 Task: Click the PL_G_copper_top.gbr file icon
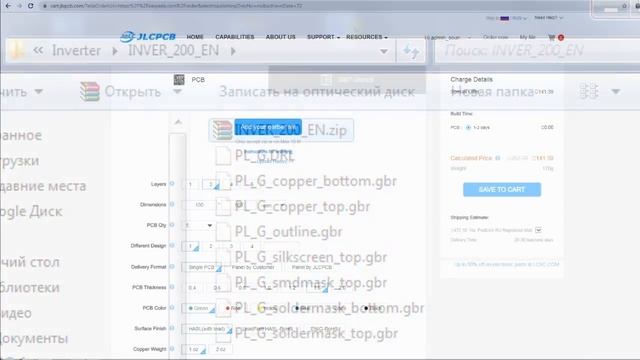point(223,207)
